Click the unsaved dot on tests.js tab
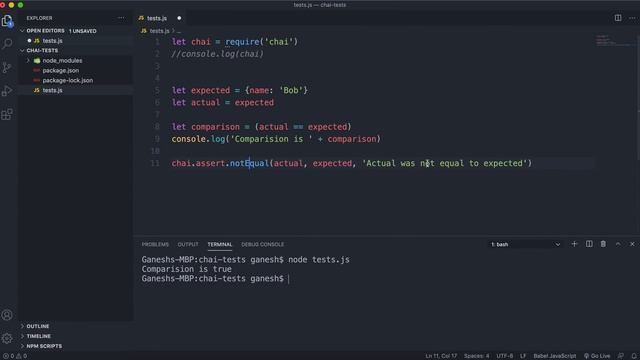 point(179,18)
